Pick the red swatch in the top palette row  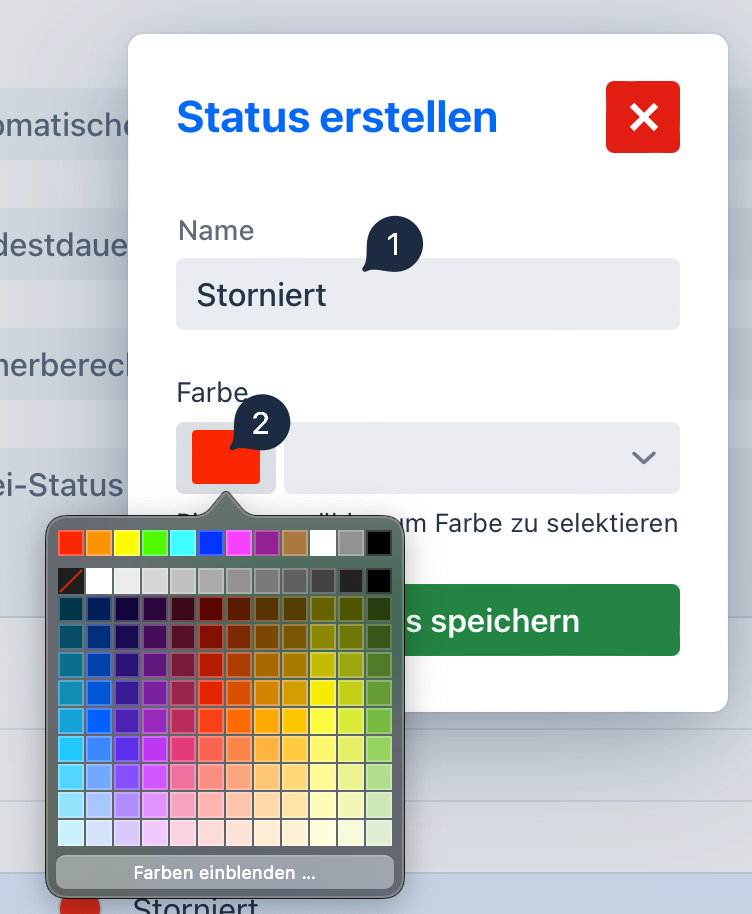tap(71, 542)
